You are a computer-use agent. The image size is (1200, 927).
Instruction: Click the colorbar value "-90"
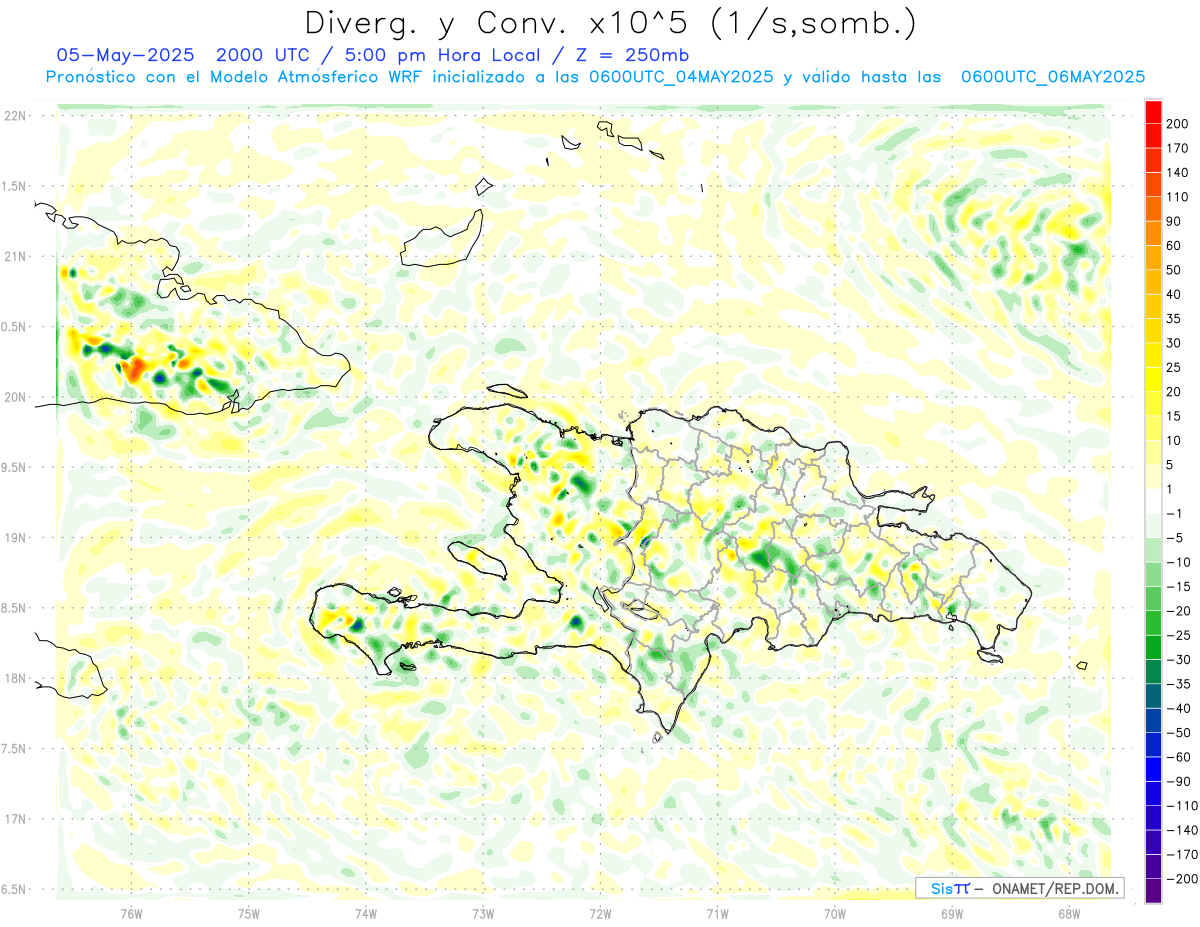pyautogui.click(x=1180, y=782)
